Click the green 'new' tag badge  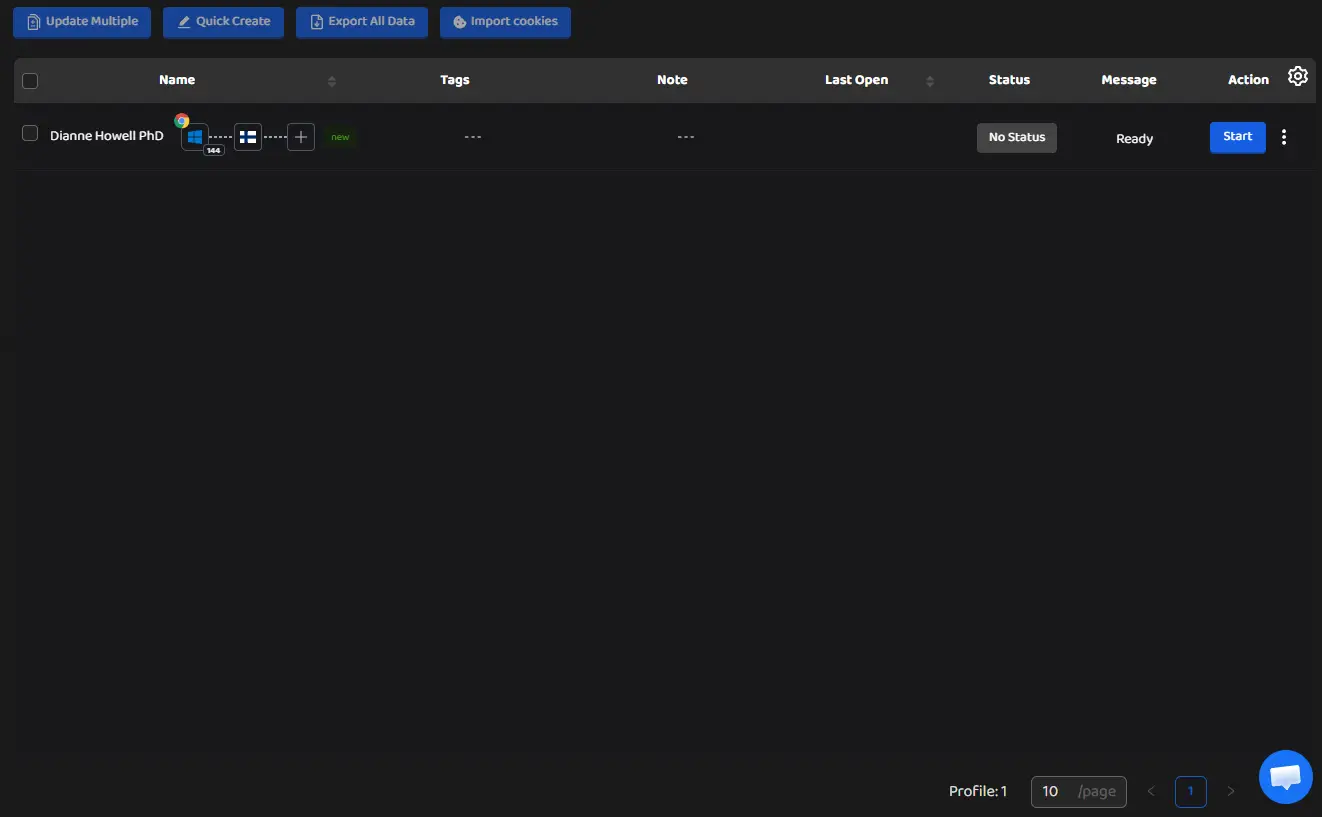point(340,137)
